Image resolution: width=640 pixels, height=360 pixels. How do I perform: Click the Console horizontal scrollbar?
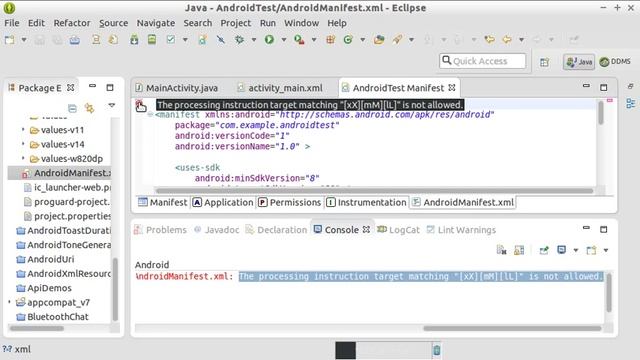click(512, 328)
